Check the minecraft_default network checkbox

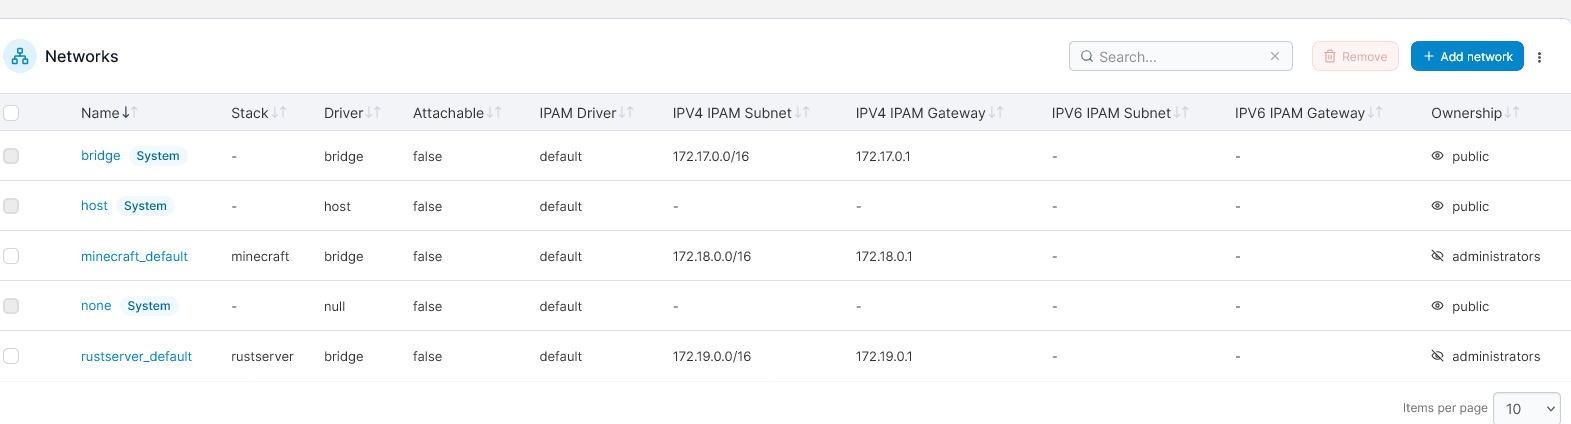(x=11, y=256)
